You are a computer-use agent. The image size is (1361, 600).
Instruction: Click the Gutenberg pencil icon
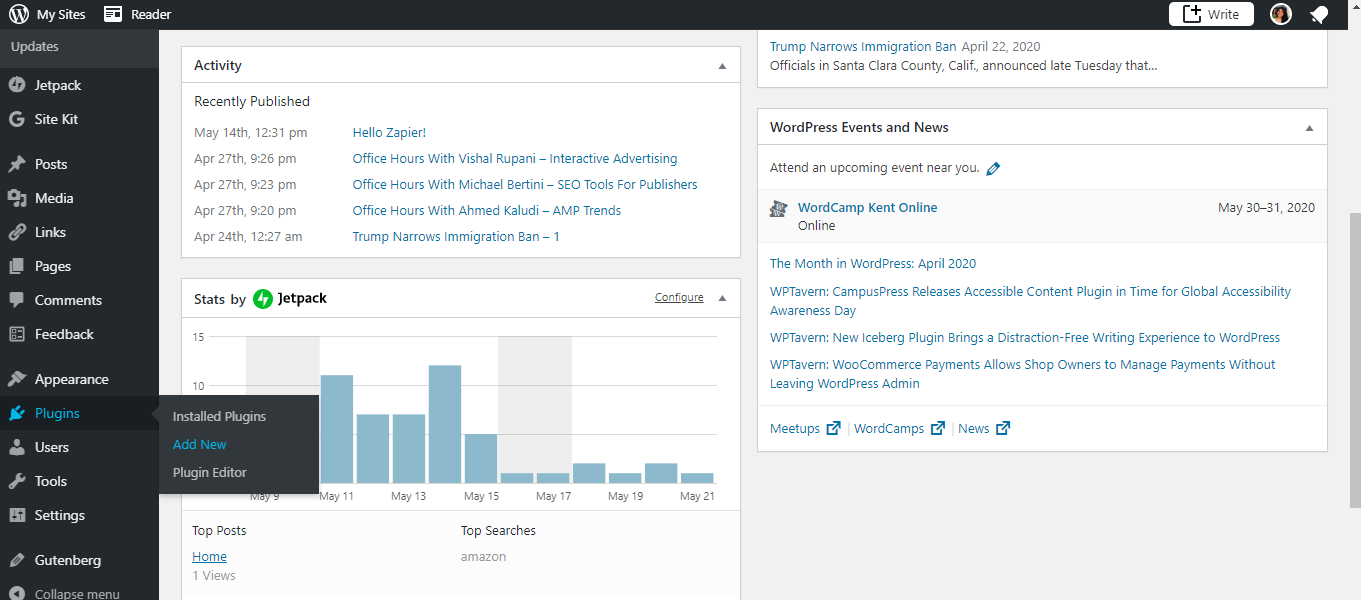(x=17, y=560)
